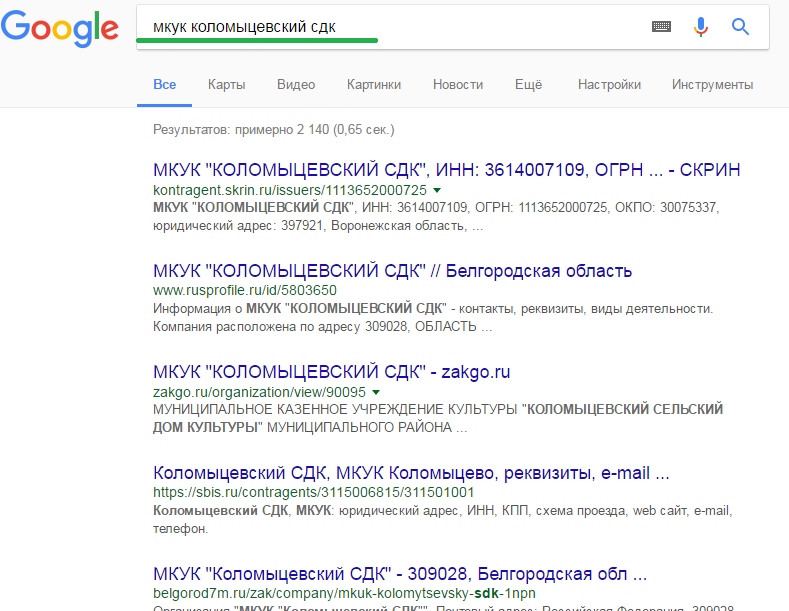Open Коломыцевский СДК, МКУК Коломыцево result
This screenshot has width=789, height=611.
[411, 473]
